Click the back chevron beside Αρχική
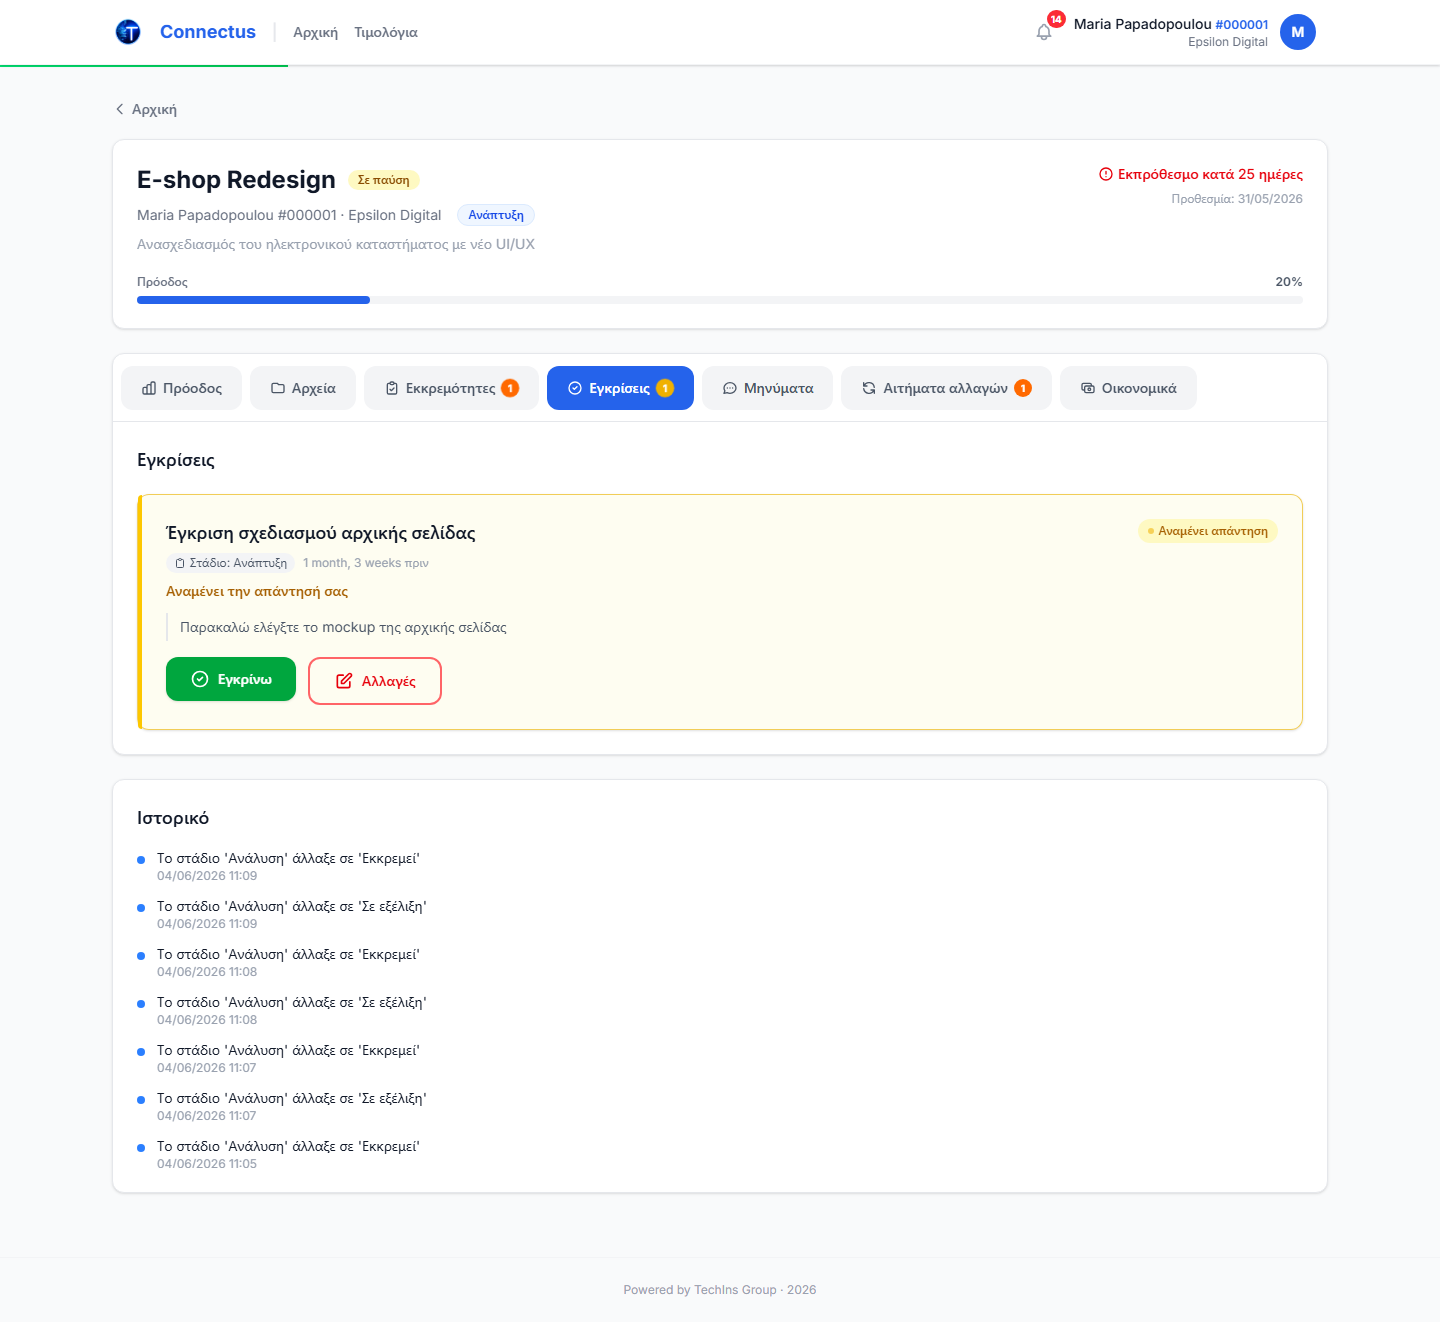1440x1322 pixels. click(x=120, y=109)
